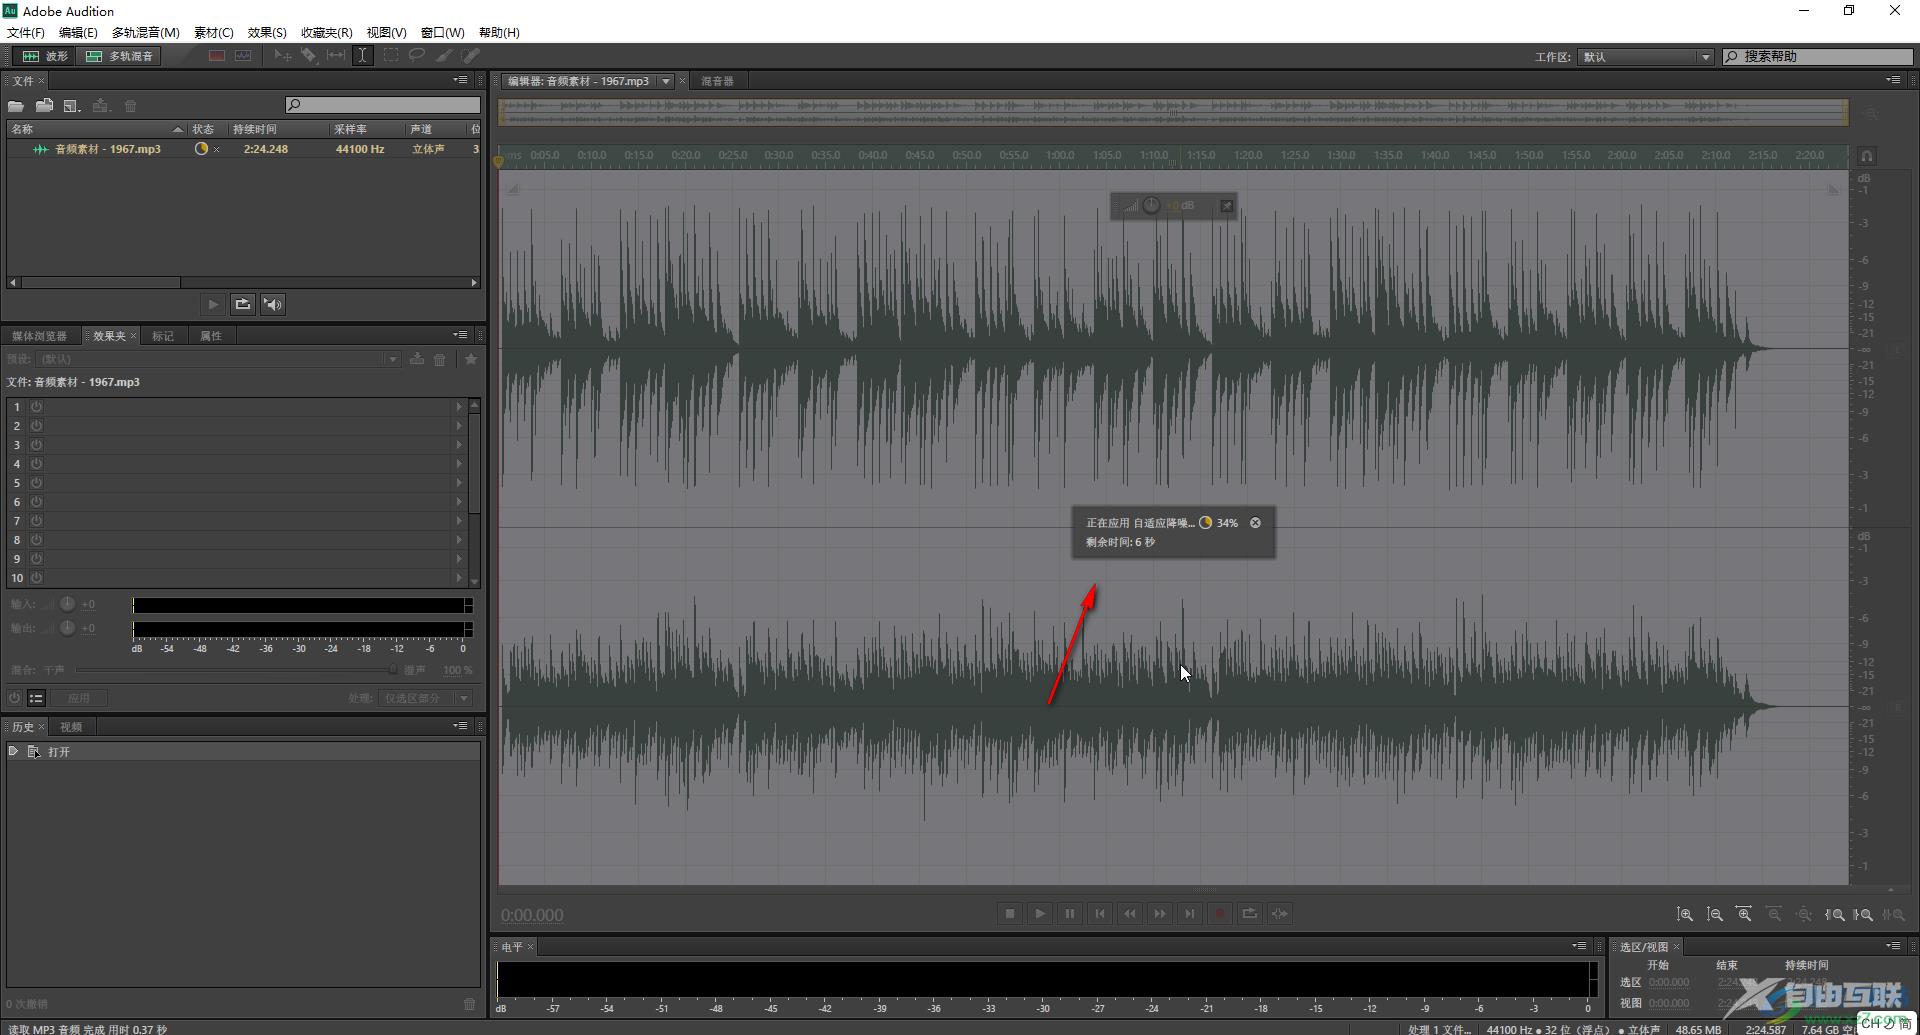Open the 工作区 workspace dropdown
The width and height of the screenshot is (1920, 1035).
click(1645, 57)
